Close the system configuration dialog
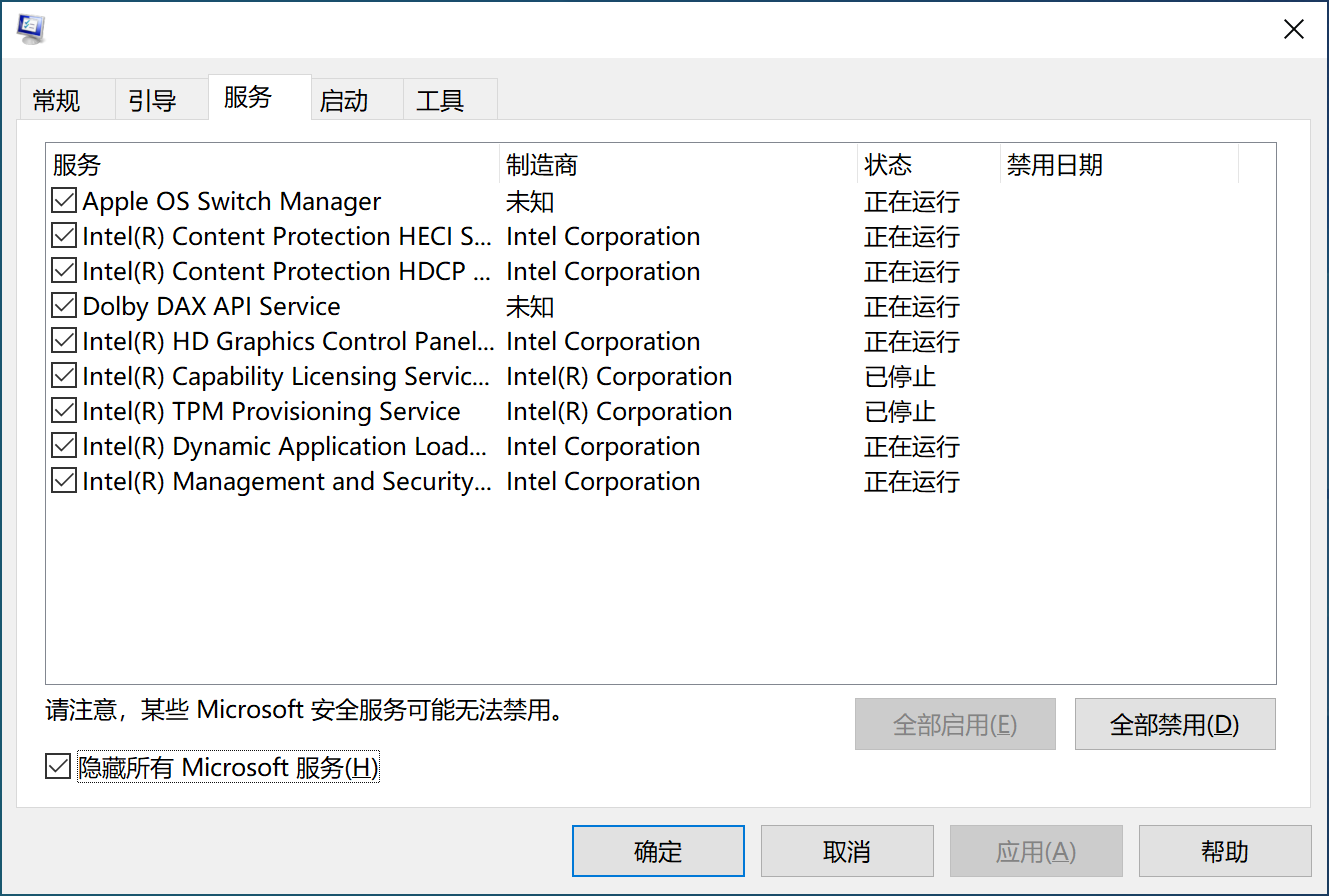Screen dimensions: 1329x896 click(1293, 30)
